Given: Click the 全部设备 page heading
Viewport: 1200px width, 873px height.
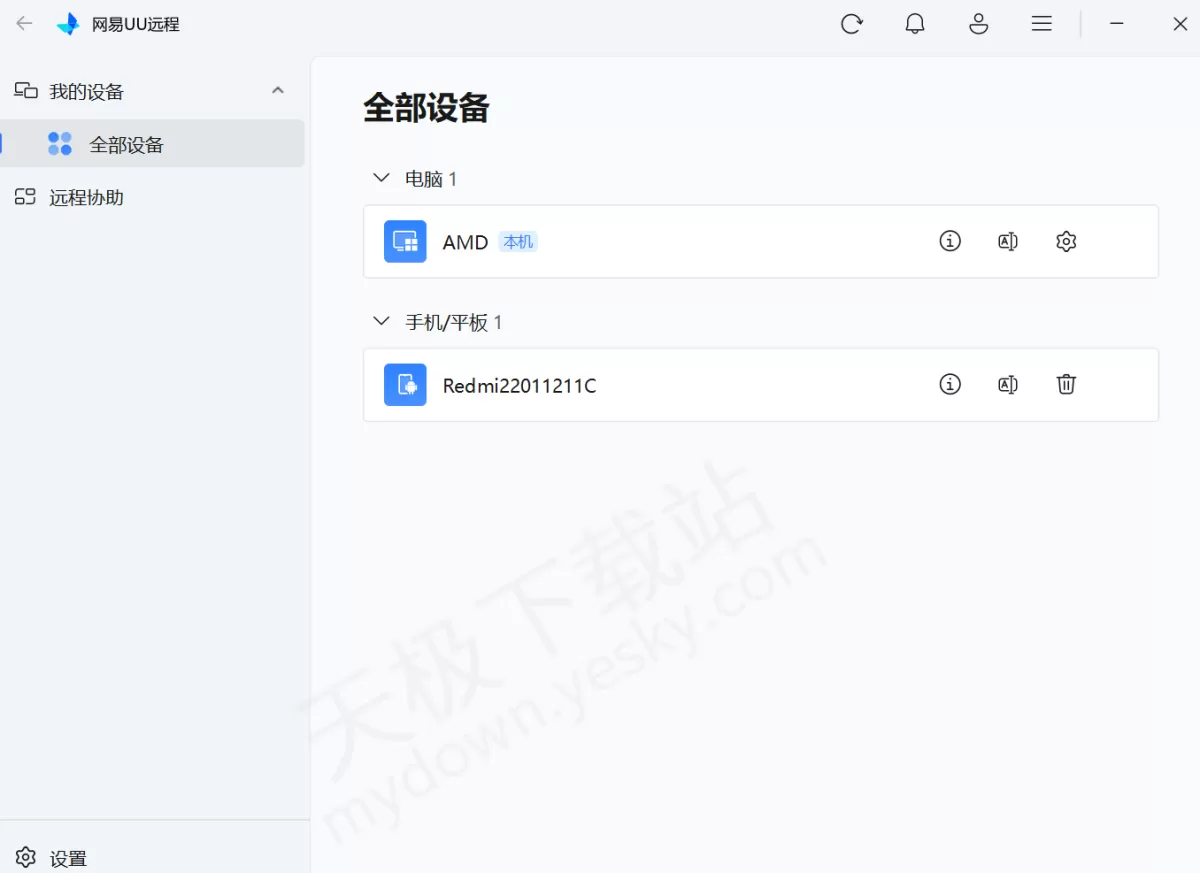Looking at the screenshot, I should [x=426, y=108].
